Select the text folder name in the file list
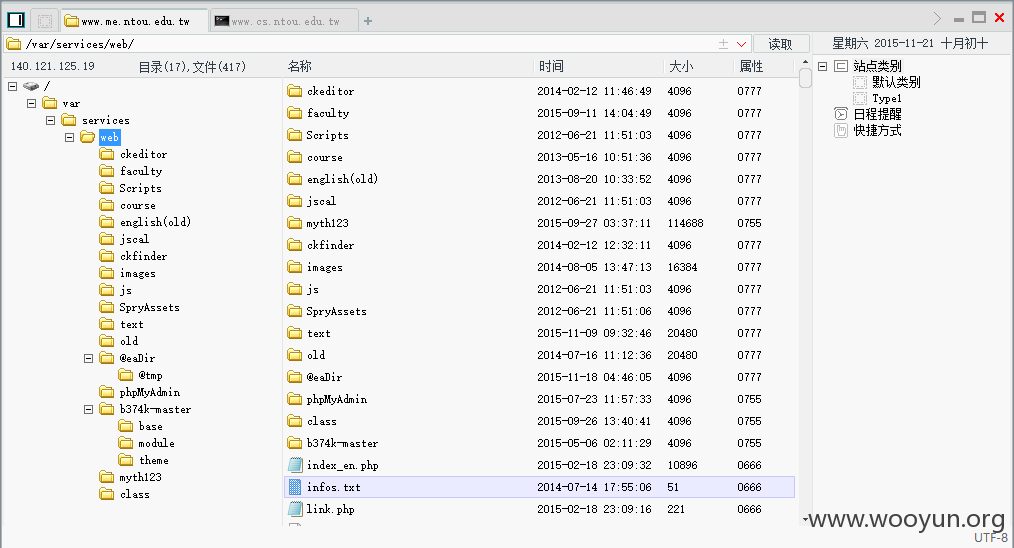The height and width of the screenshot is (548, 1014). pyautogui.click(x=319, y=333)
